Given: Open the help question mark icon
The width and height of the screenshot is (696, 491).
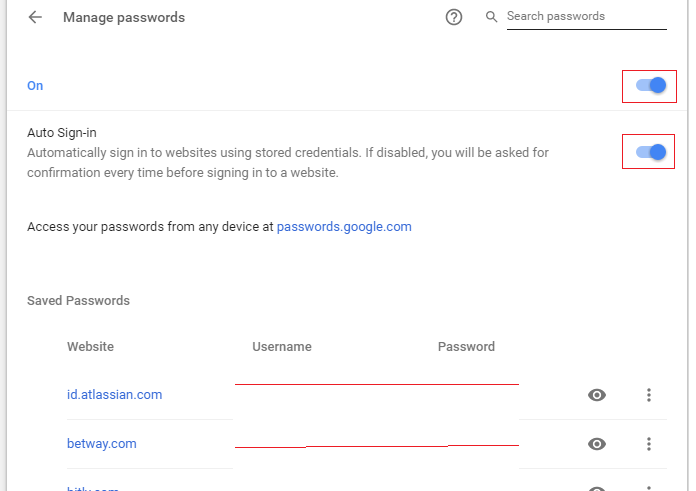Looking at the screenshot, I should click(454, 17).
